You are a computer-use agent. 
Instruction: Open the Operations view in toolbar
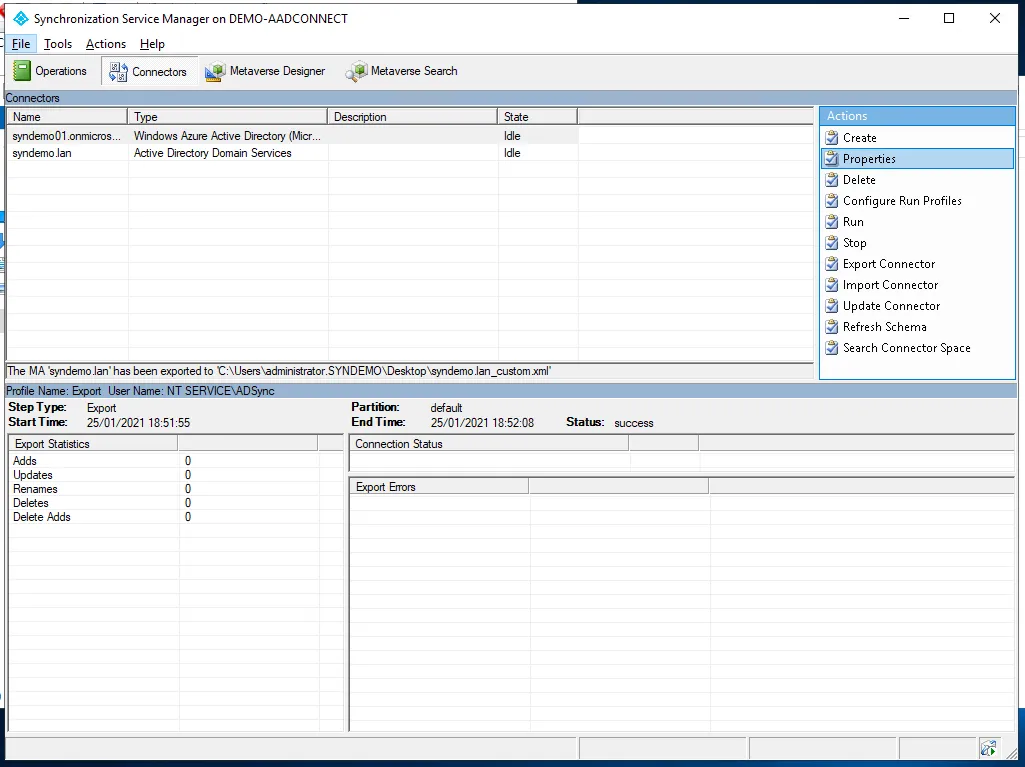click(x=50, y=71)
